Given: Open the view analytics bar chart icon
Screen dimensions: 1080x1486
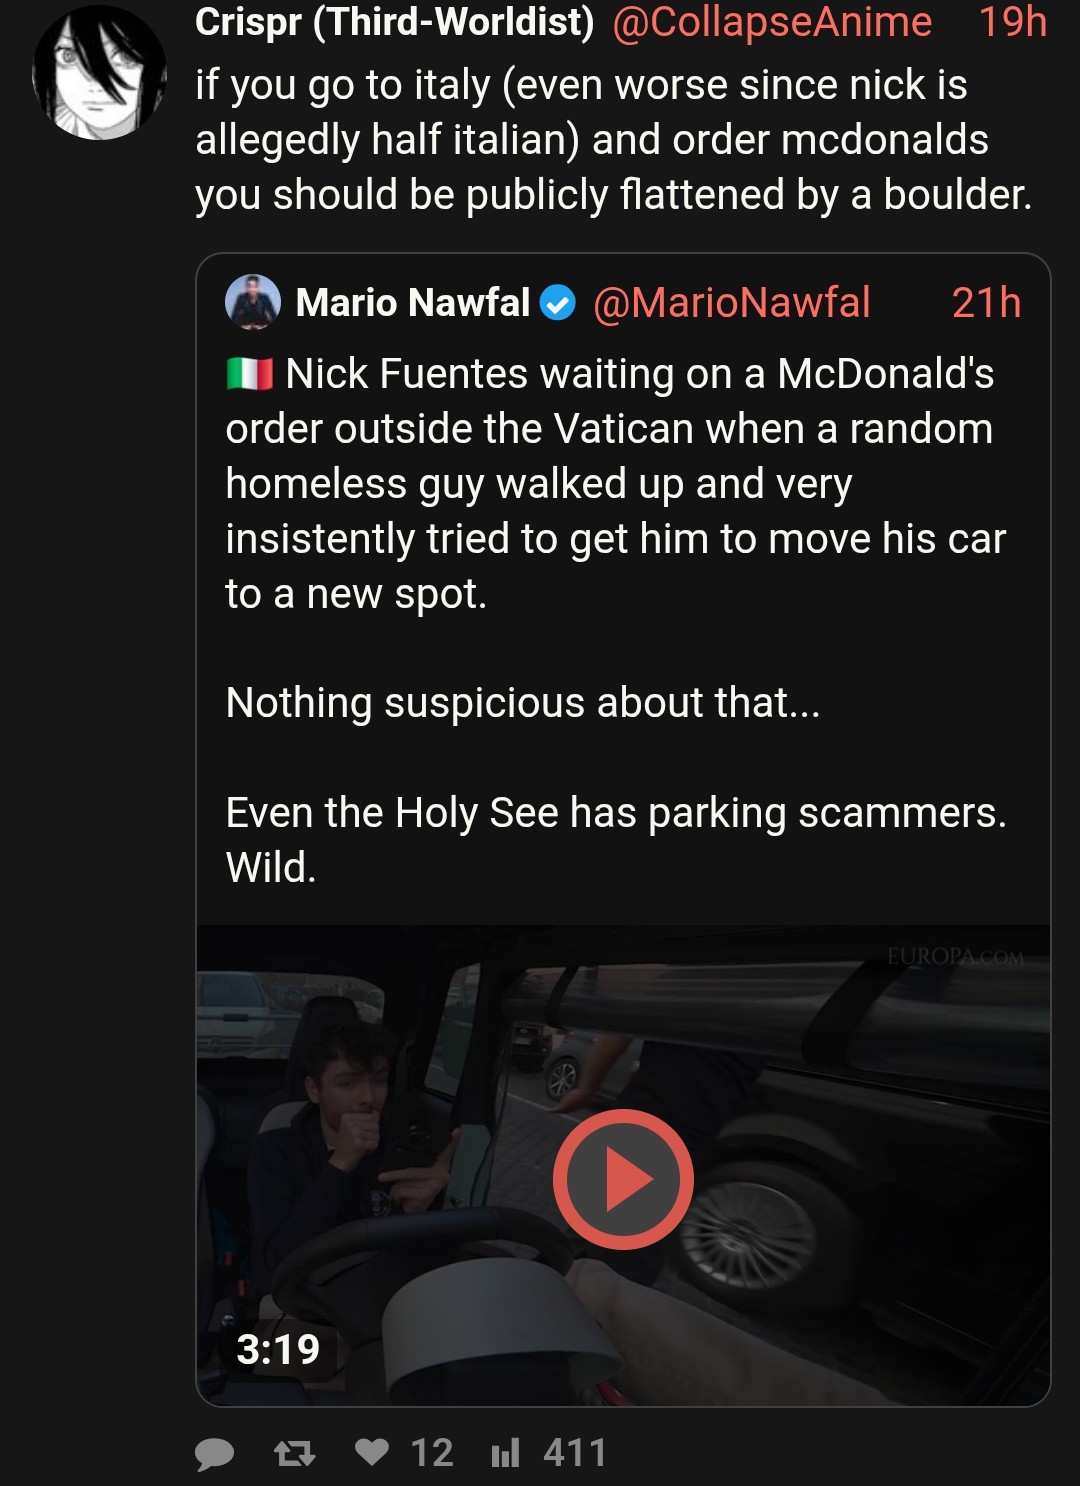Looking at the screenshot, I should pos(505,1452).
